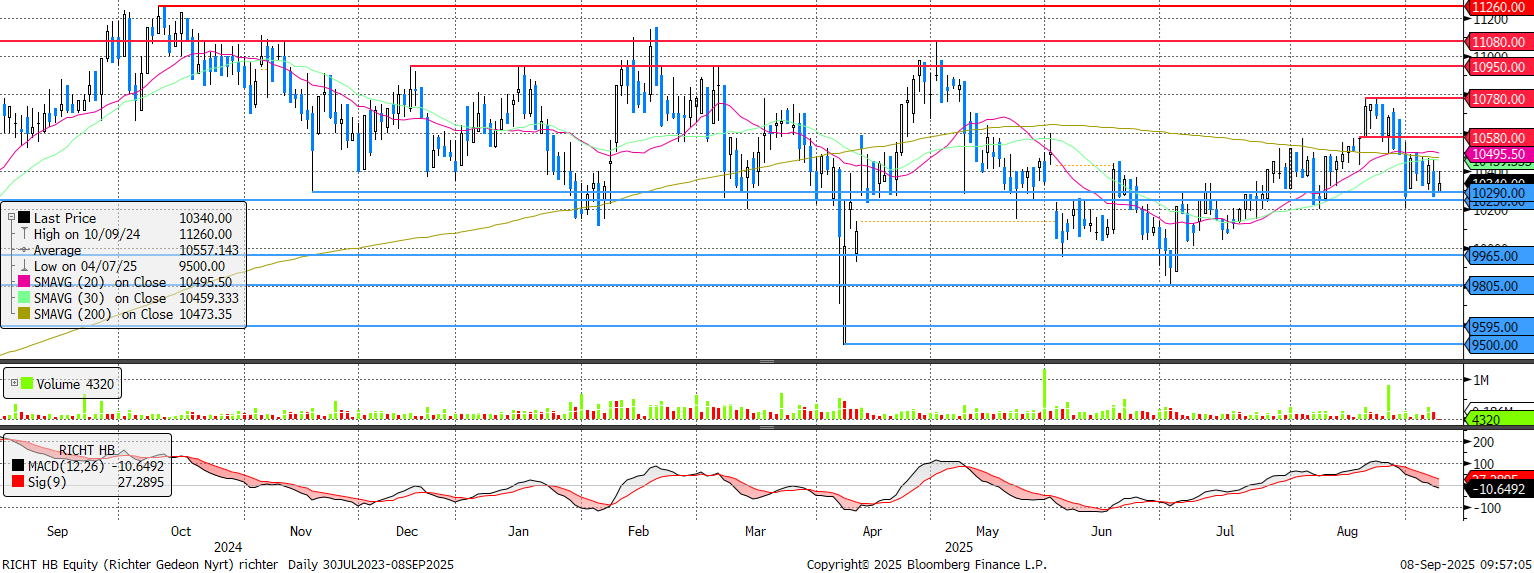Viewport: 1534px width, 573px height.
Task: Click the -10.6492 MACD axis tag
Action: pyautogui.click(x=1500, y=490)
